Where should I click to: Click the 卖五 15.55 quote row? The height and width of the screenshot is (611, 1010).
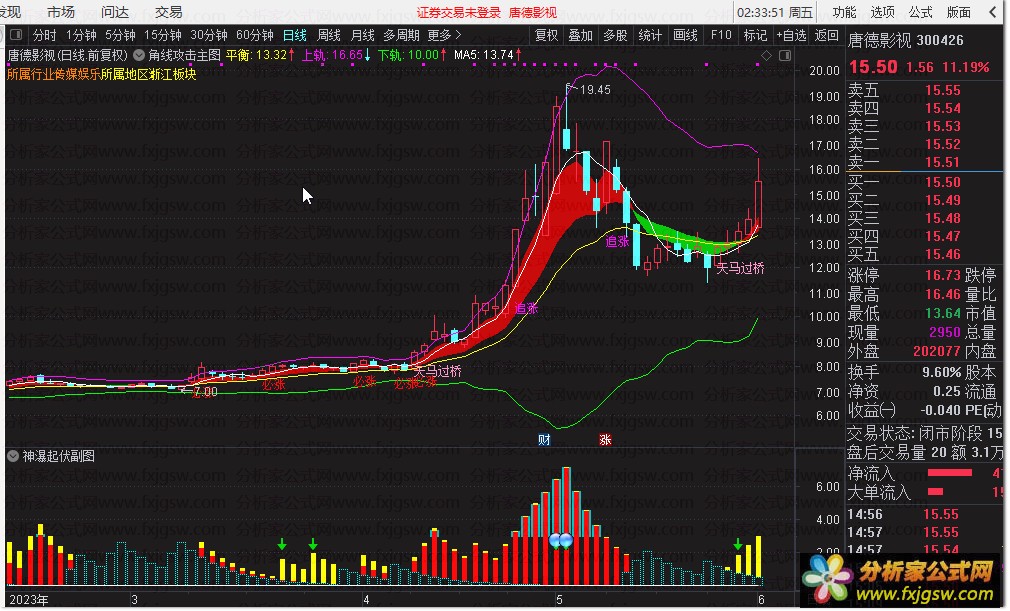pos(904,91)
